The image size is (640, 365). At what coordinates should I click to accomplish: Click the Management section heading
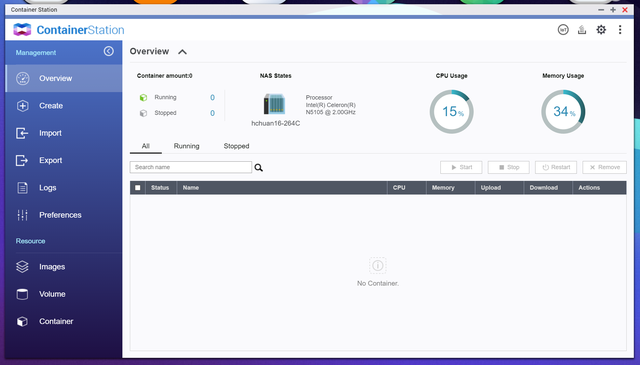coord(36,53)
